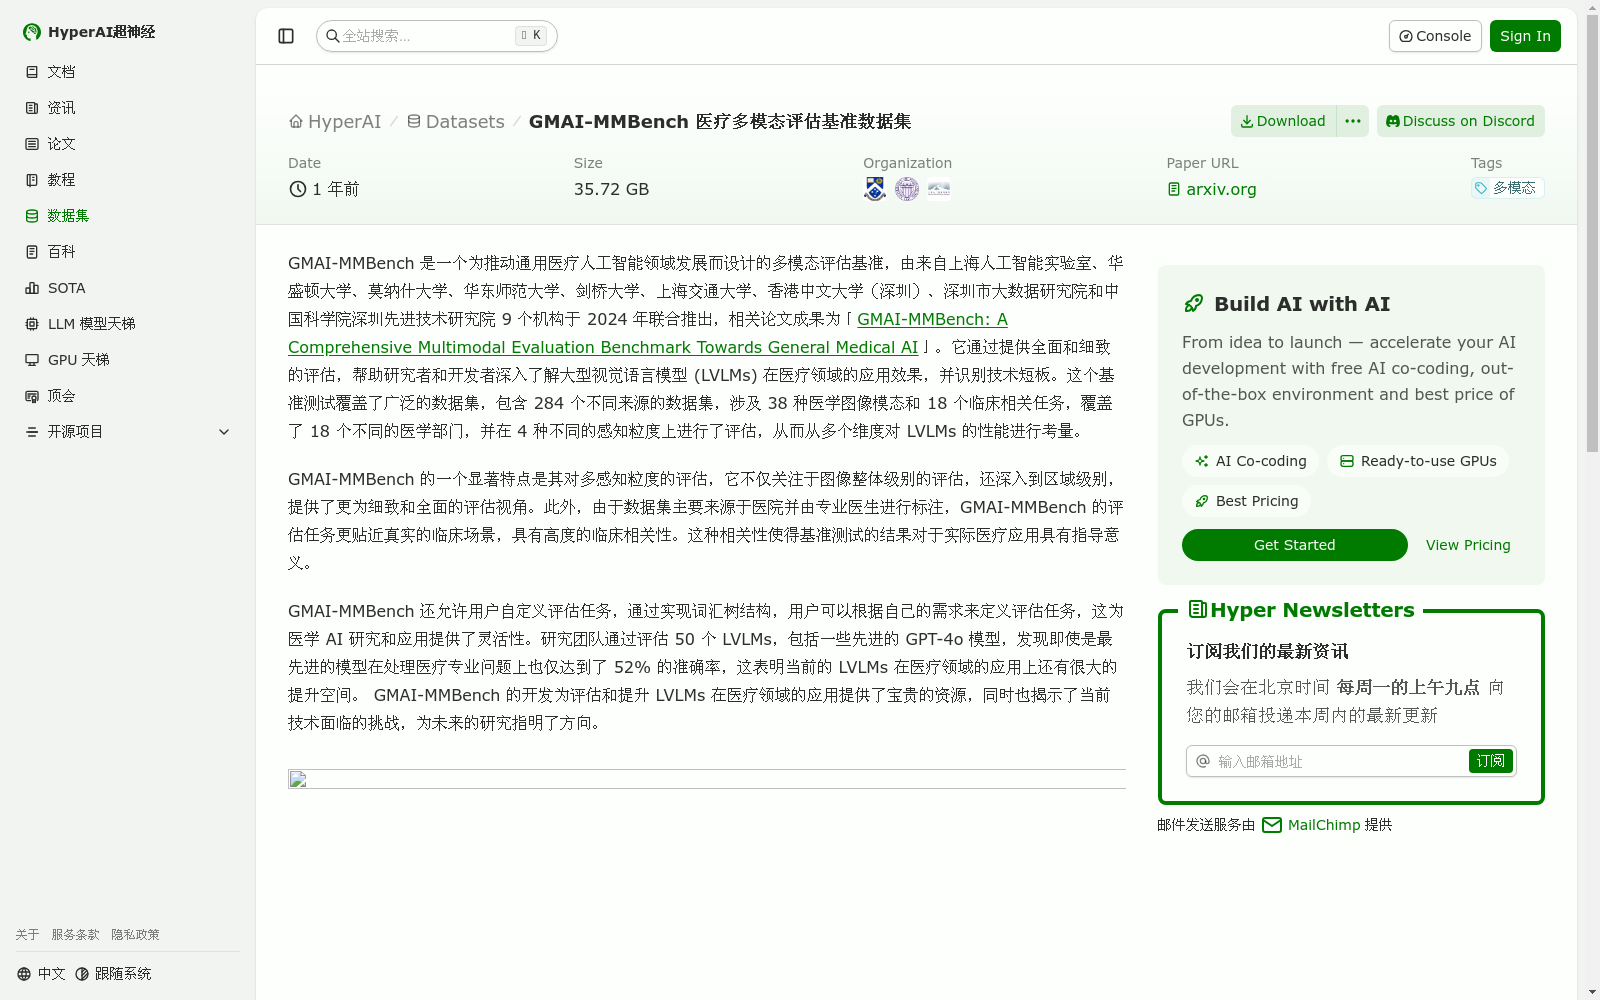Toggle the sidebar panel icon
The height and width of the screenshot is (1000, 1600).
point(286,36)
